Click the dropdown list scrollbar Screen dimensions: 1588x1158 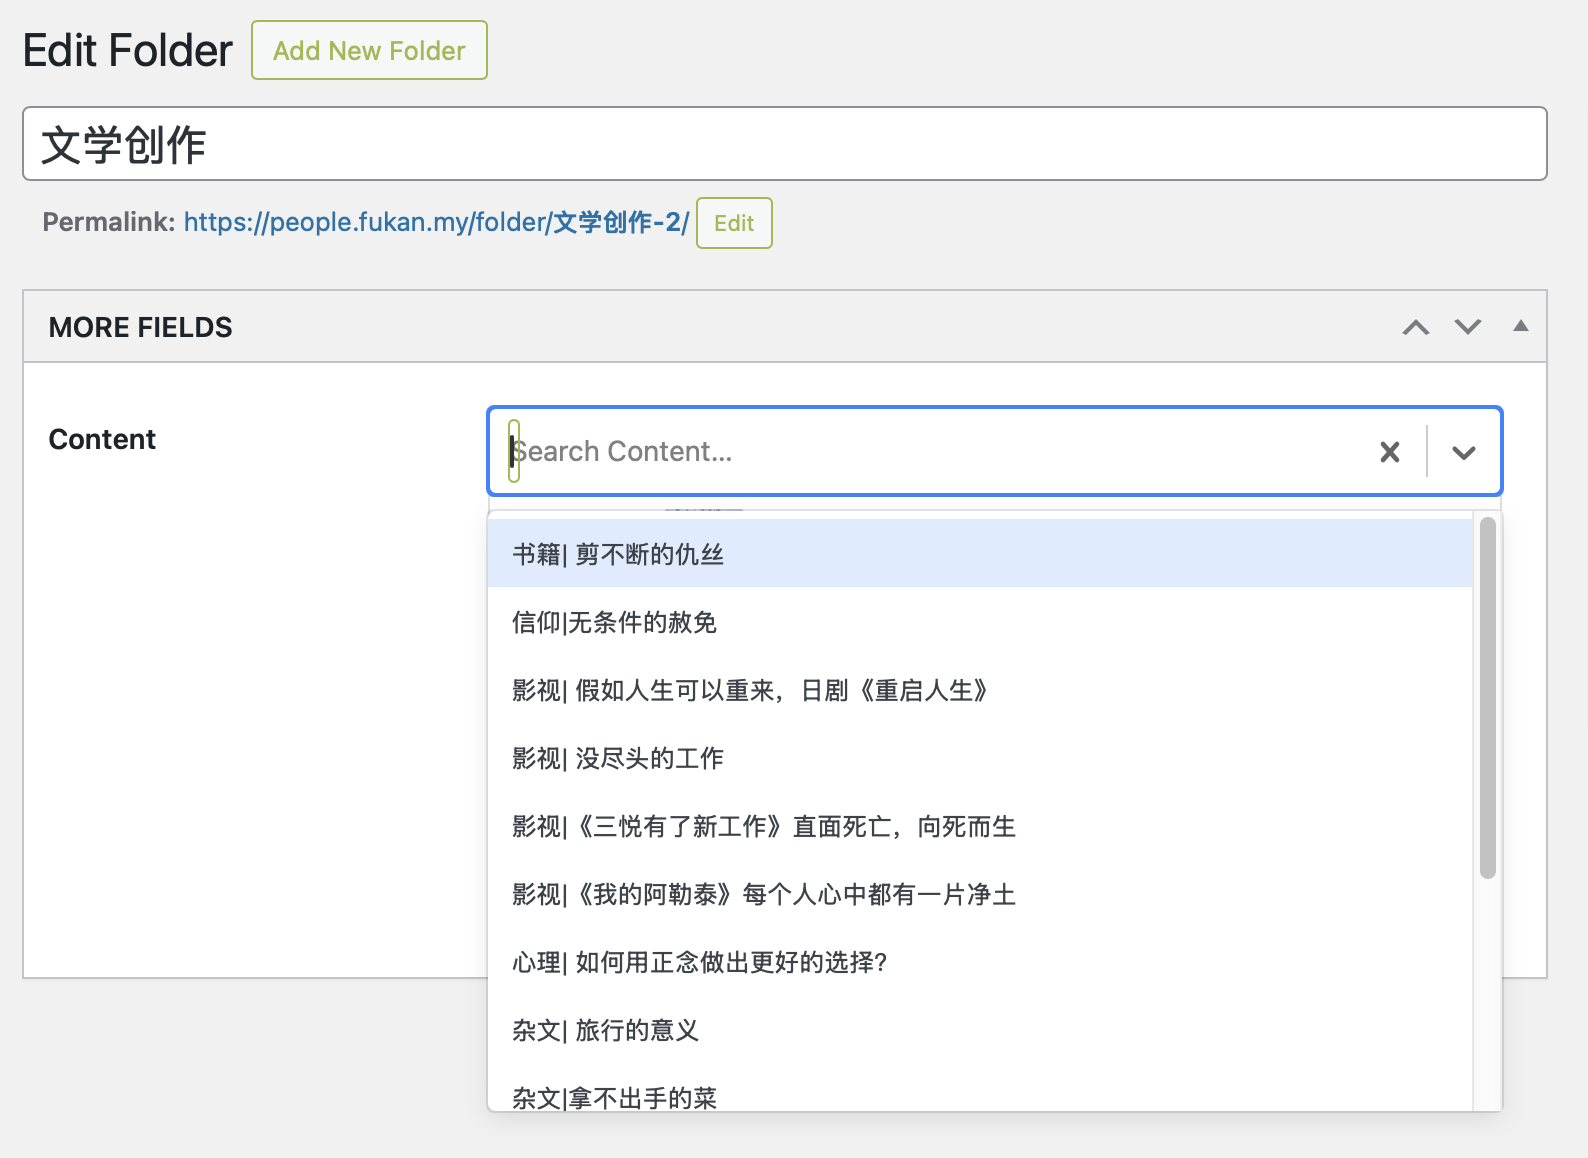pos(1487,700)
